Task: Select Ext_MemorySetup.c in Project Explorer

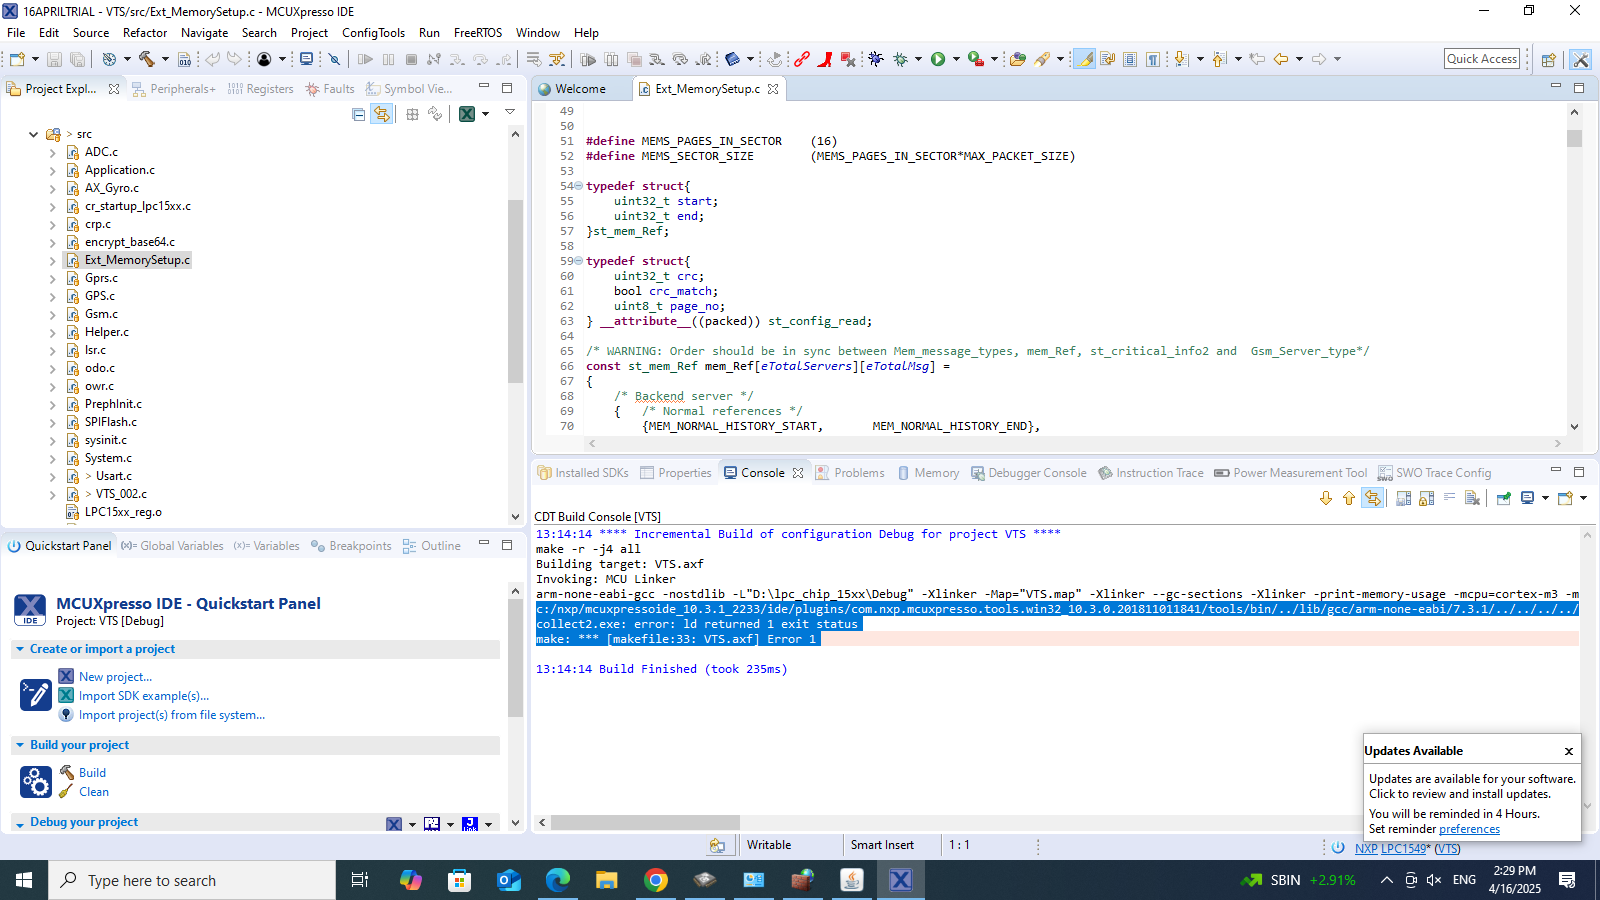Action: pyautogui.click(x=137, y=260)
